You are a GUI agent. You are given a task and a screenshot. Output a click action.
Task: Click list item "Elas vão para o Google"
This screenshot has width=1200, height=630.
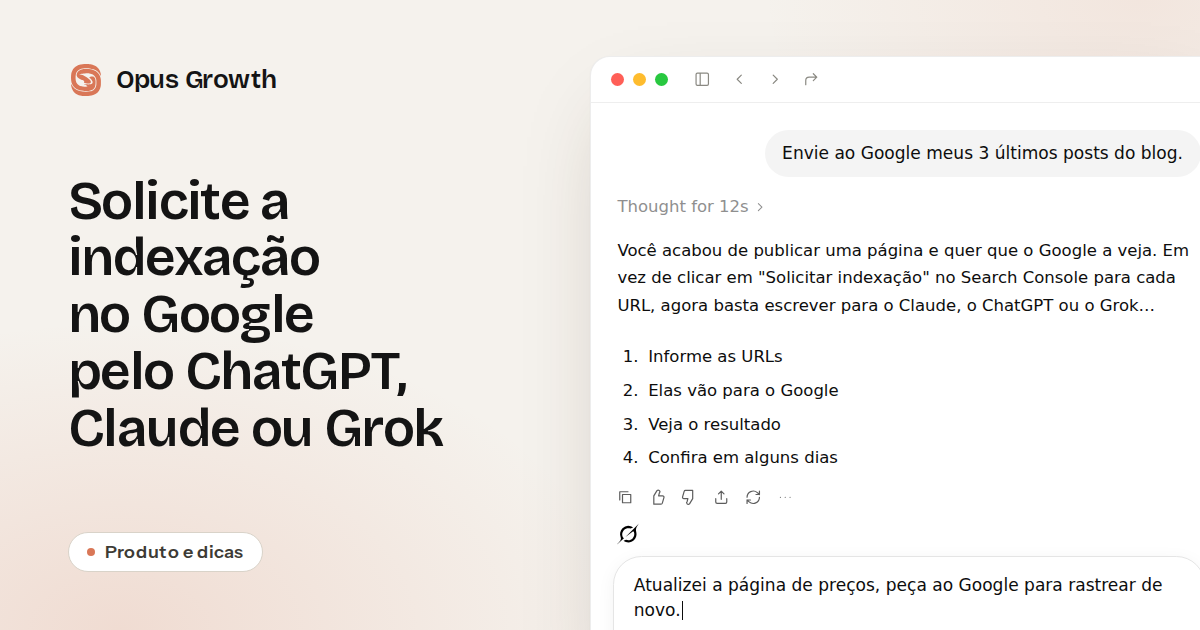[x=743, y=390]
